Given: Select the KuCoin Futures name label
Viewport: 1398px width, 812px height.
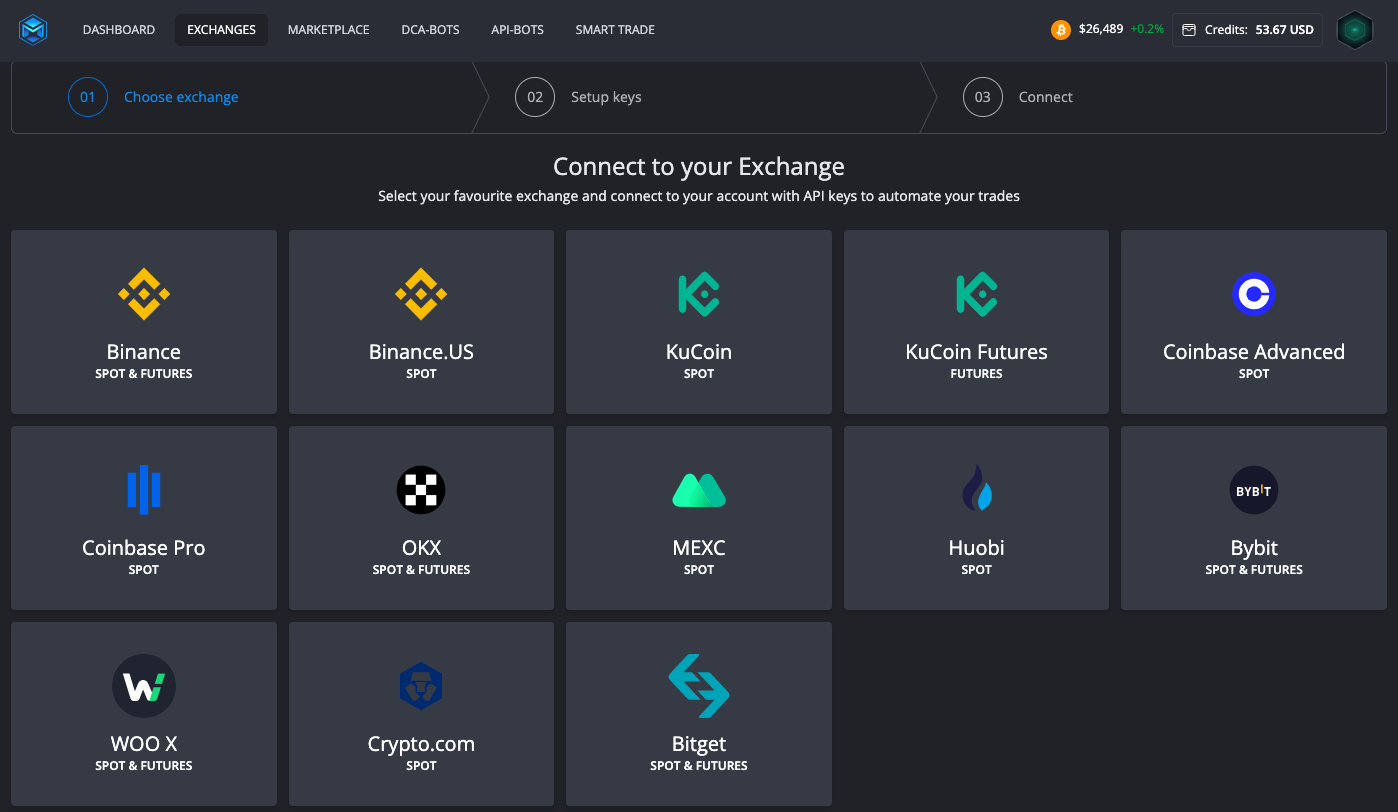Looking at the screenshot, I should [976, 352].
